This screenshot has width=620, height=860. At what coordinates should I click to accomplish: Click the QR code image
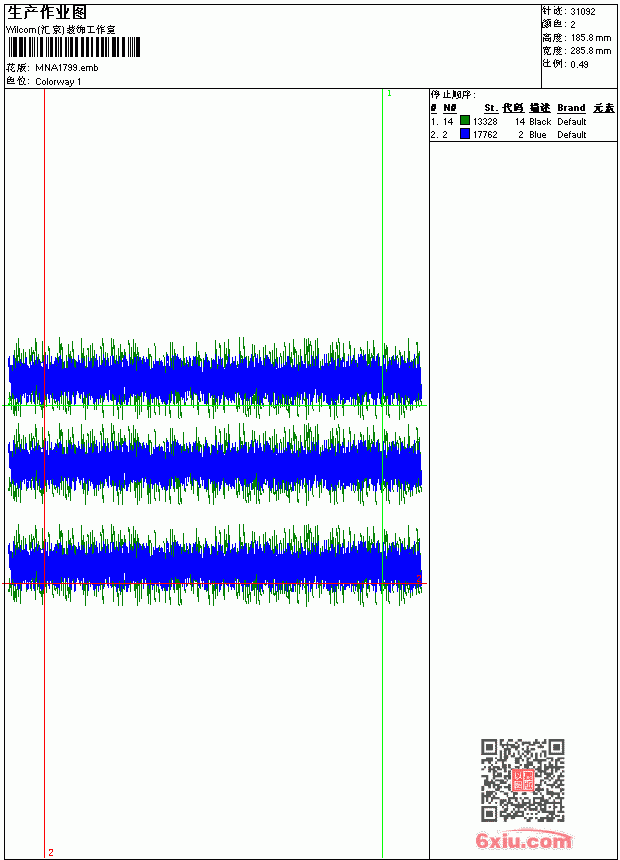523,779
